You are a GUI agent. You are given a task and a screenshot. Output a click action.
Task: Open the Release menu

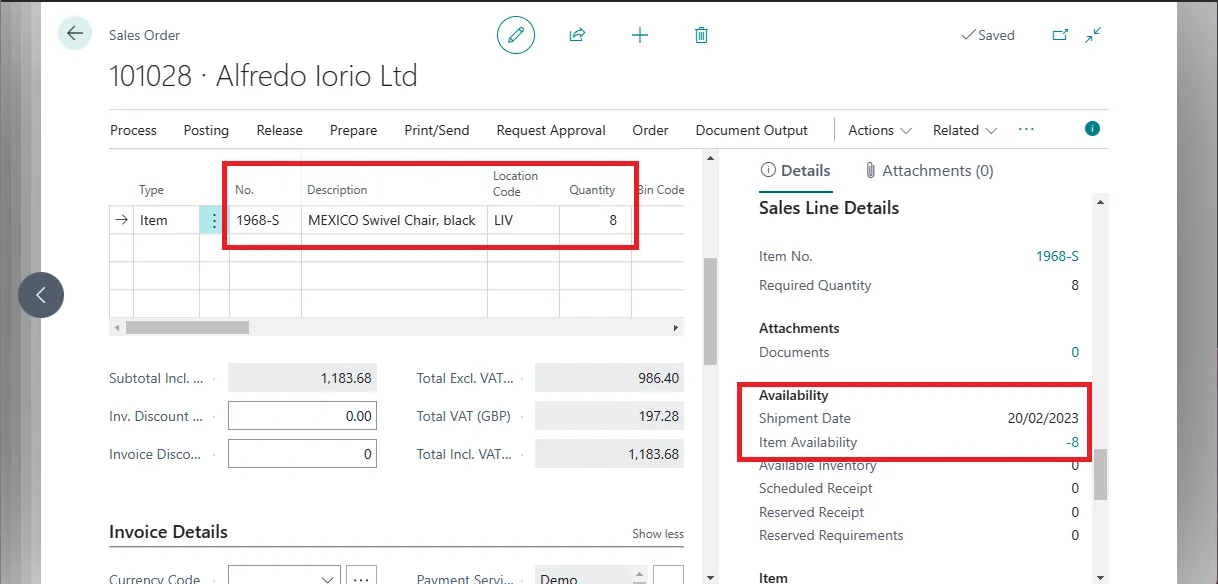[x=280, y=130]
